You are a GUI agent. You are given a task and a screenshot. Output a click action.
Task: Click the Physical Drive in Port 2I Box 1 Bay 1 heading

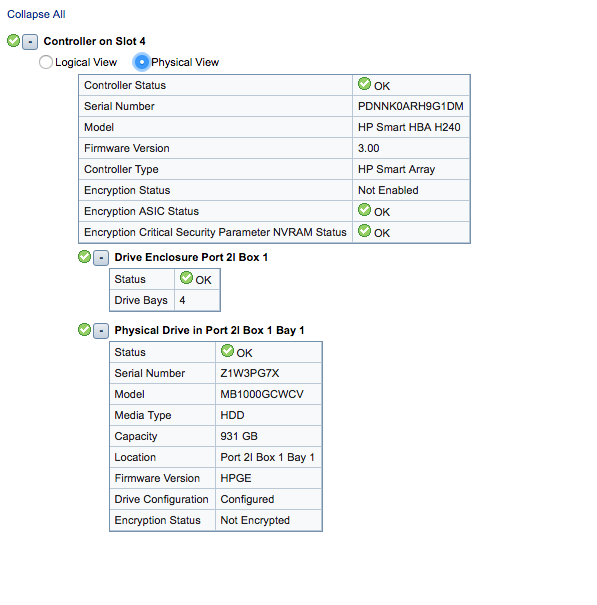(x=210, y=330)
